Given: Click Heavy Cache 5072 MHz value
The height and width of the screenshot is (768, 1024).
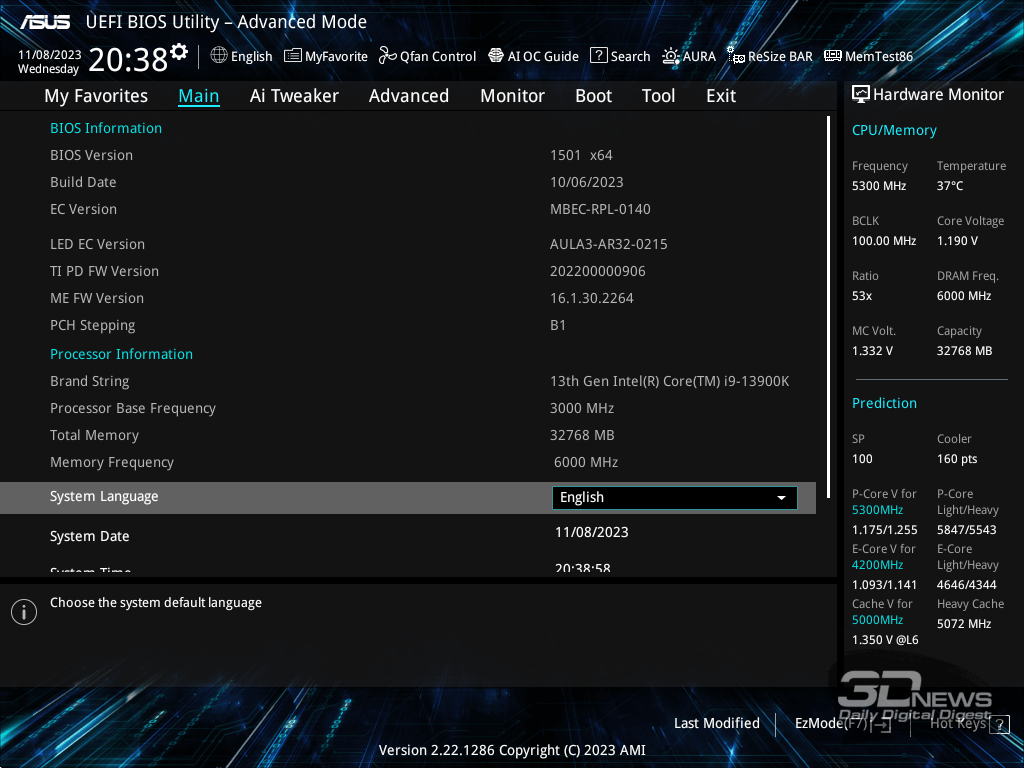Looking at the screenshot, I should pyautogui.click(x=964, y=624).
